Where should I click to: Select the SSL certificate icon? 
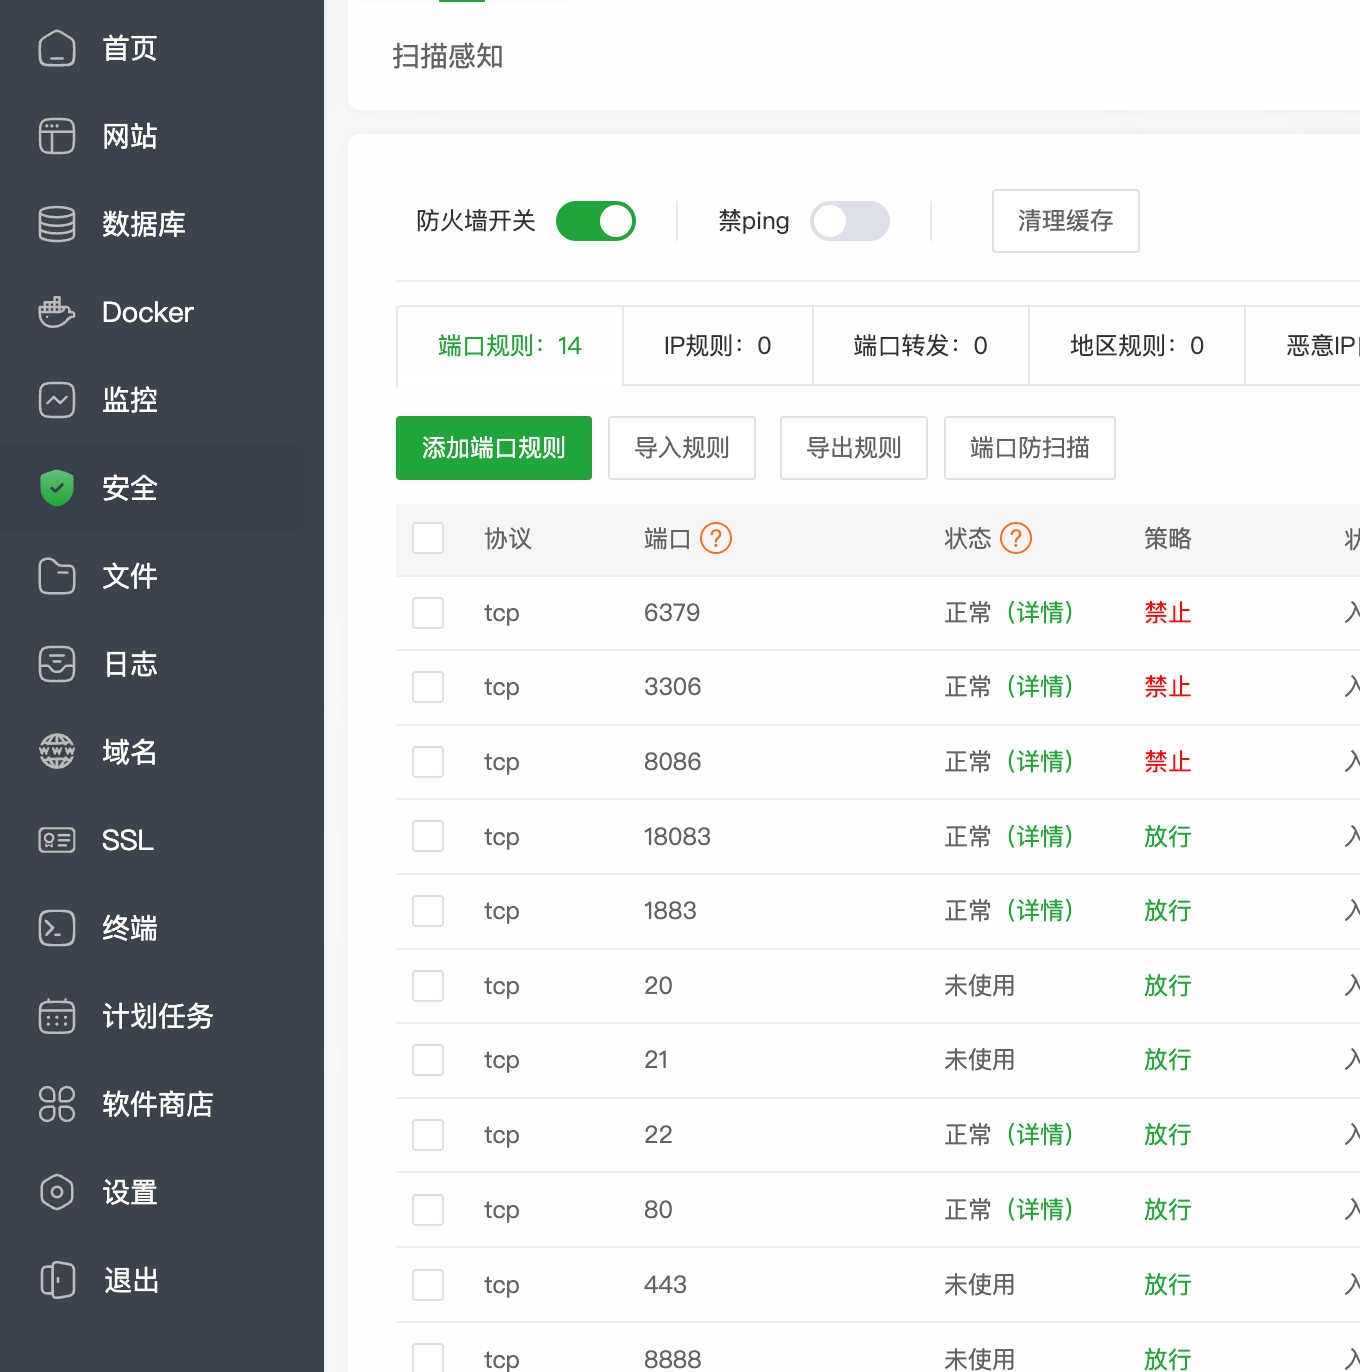tap(57, 840)
